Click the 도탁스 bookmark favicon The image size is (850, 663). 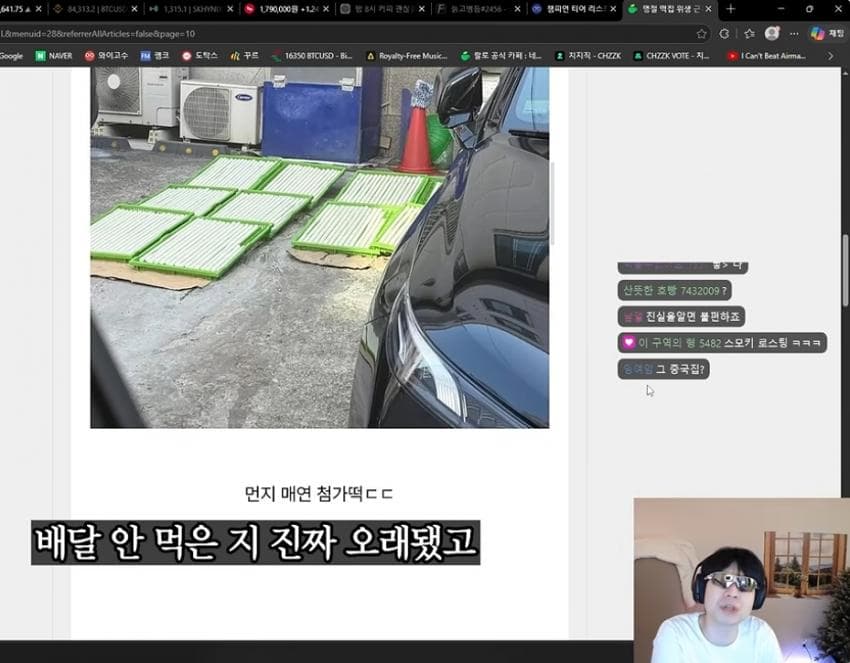(x=186, y=56)
